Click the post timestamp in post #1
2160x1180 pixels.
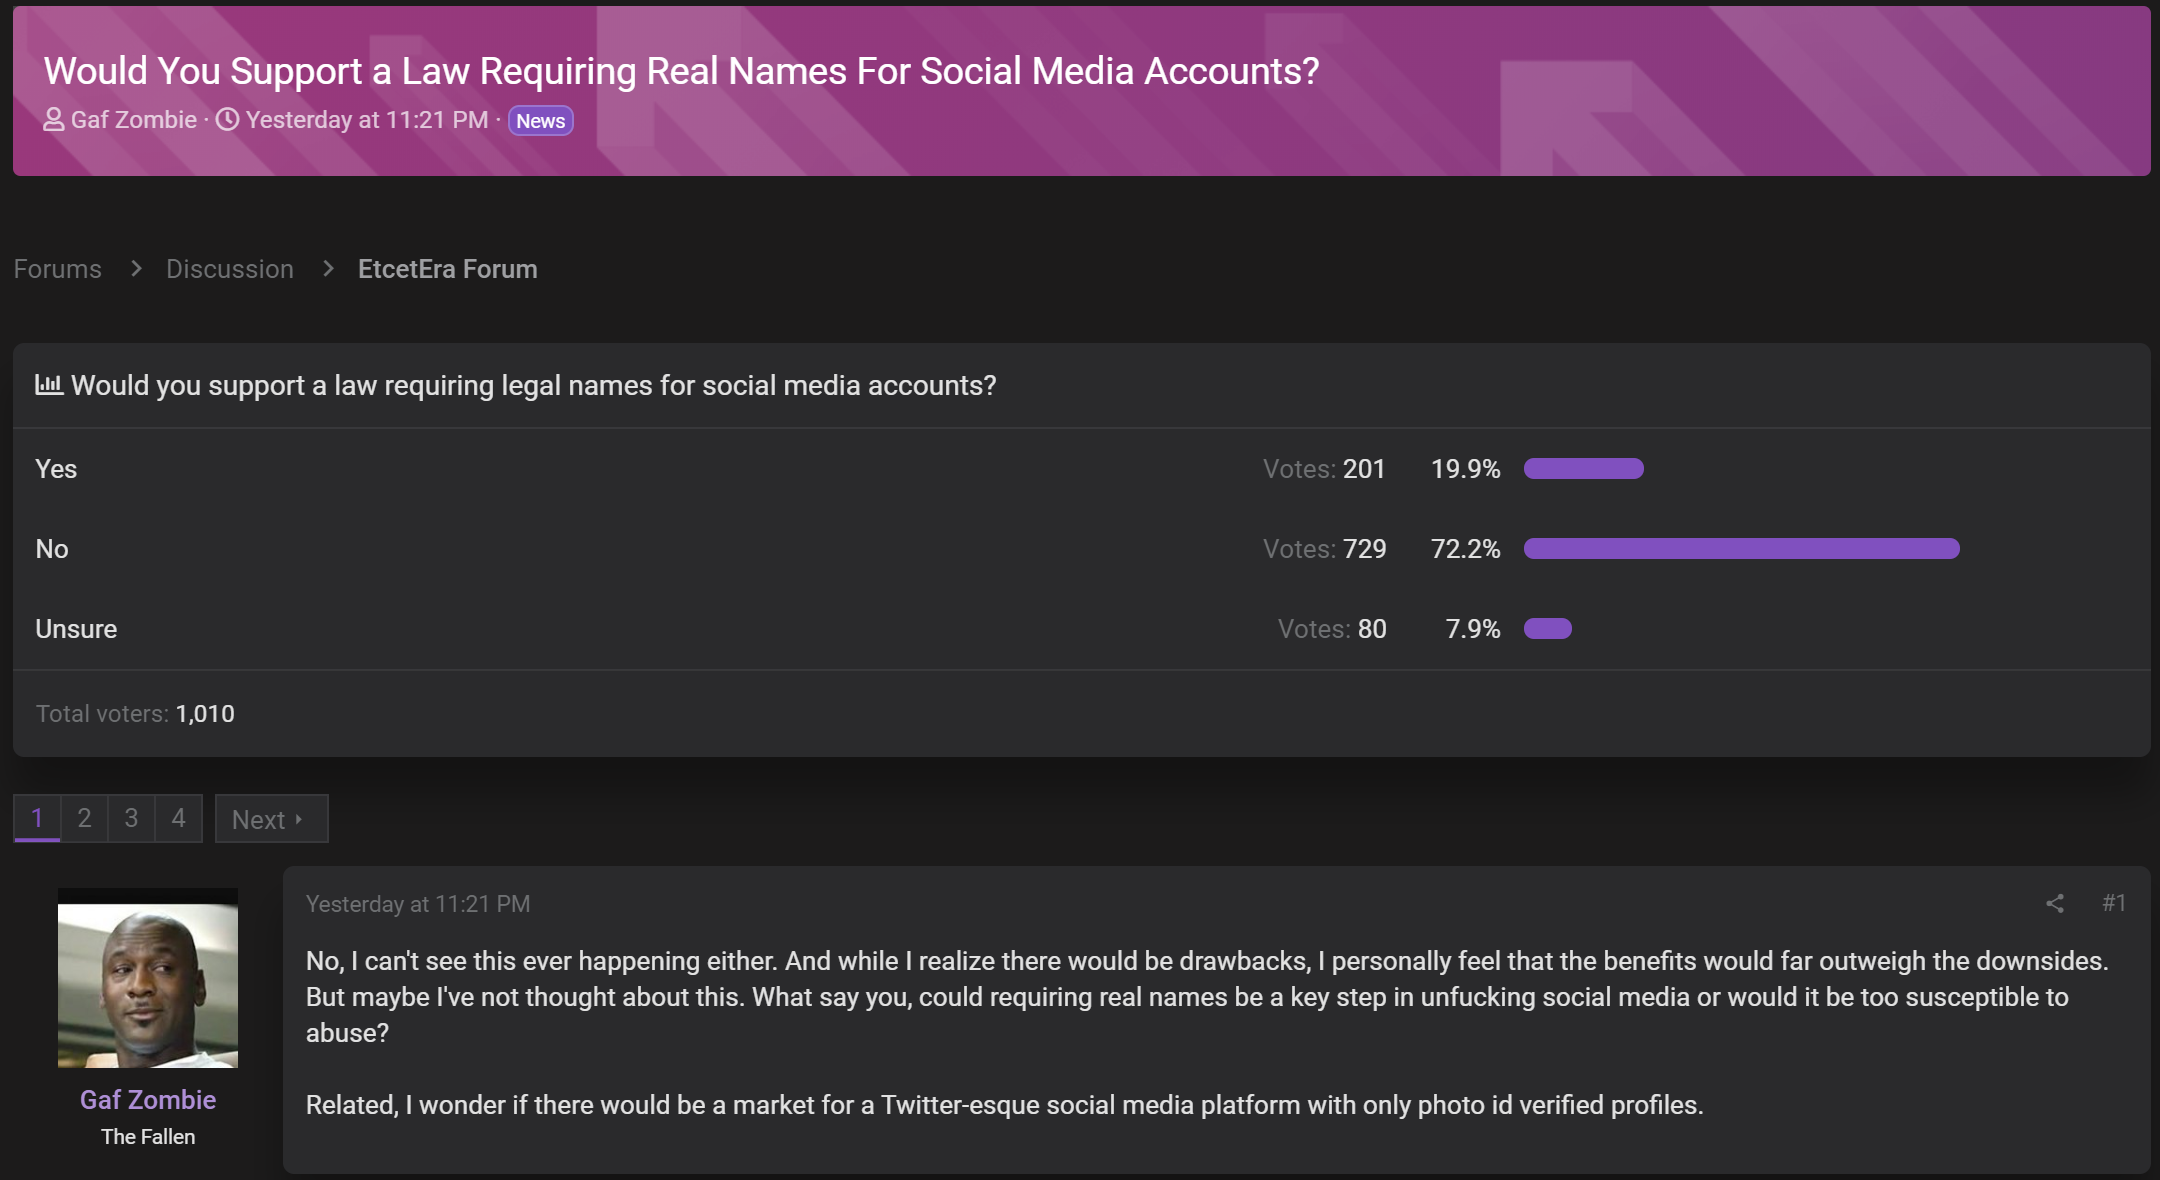click(x=418, y=904)
